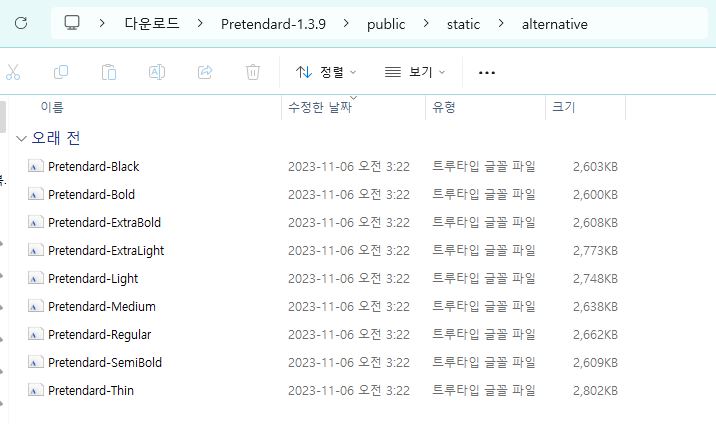The height and width of the screenshot is (424, 716).
Task: Click the type cell of Pretendard-SemiBold
Action: point(484,362)
